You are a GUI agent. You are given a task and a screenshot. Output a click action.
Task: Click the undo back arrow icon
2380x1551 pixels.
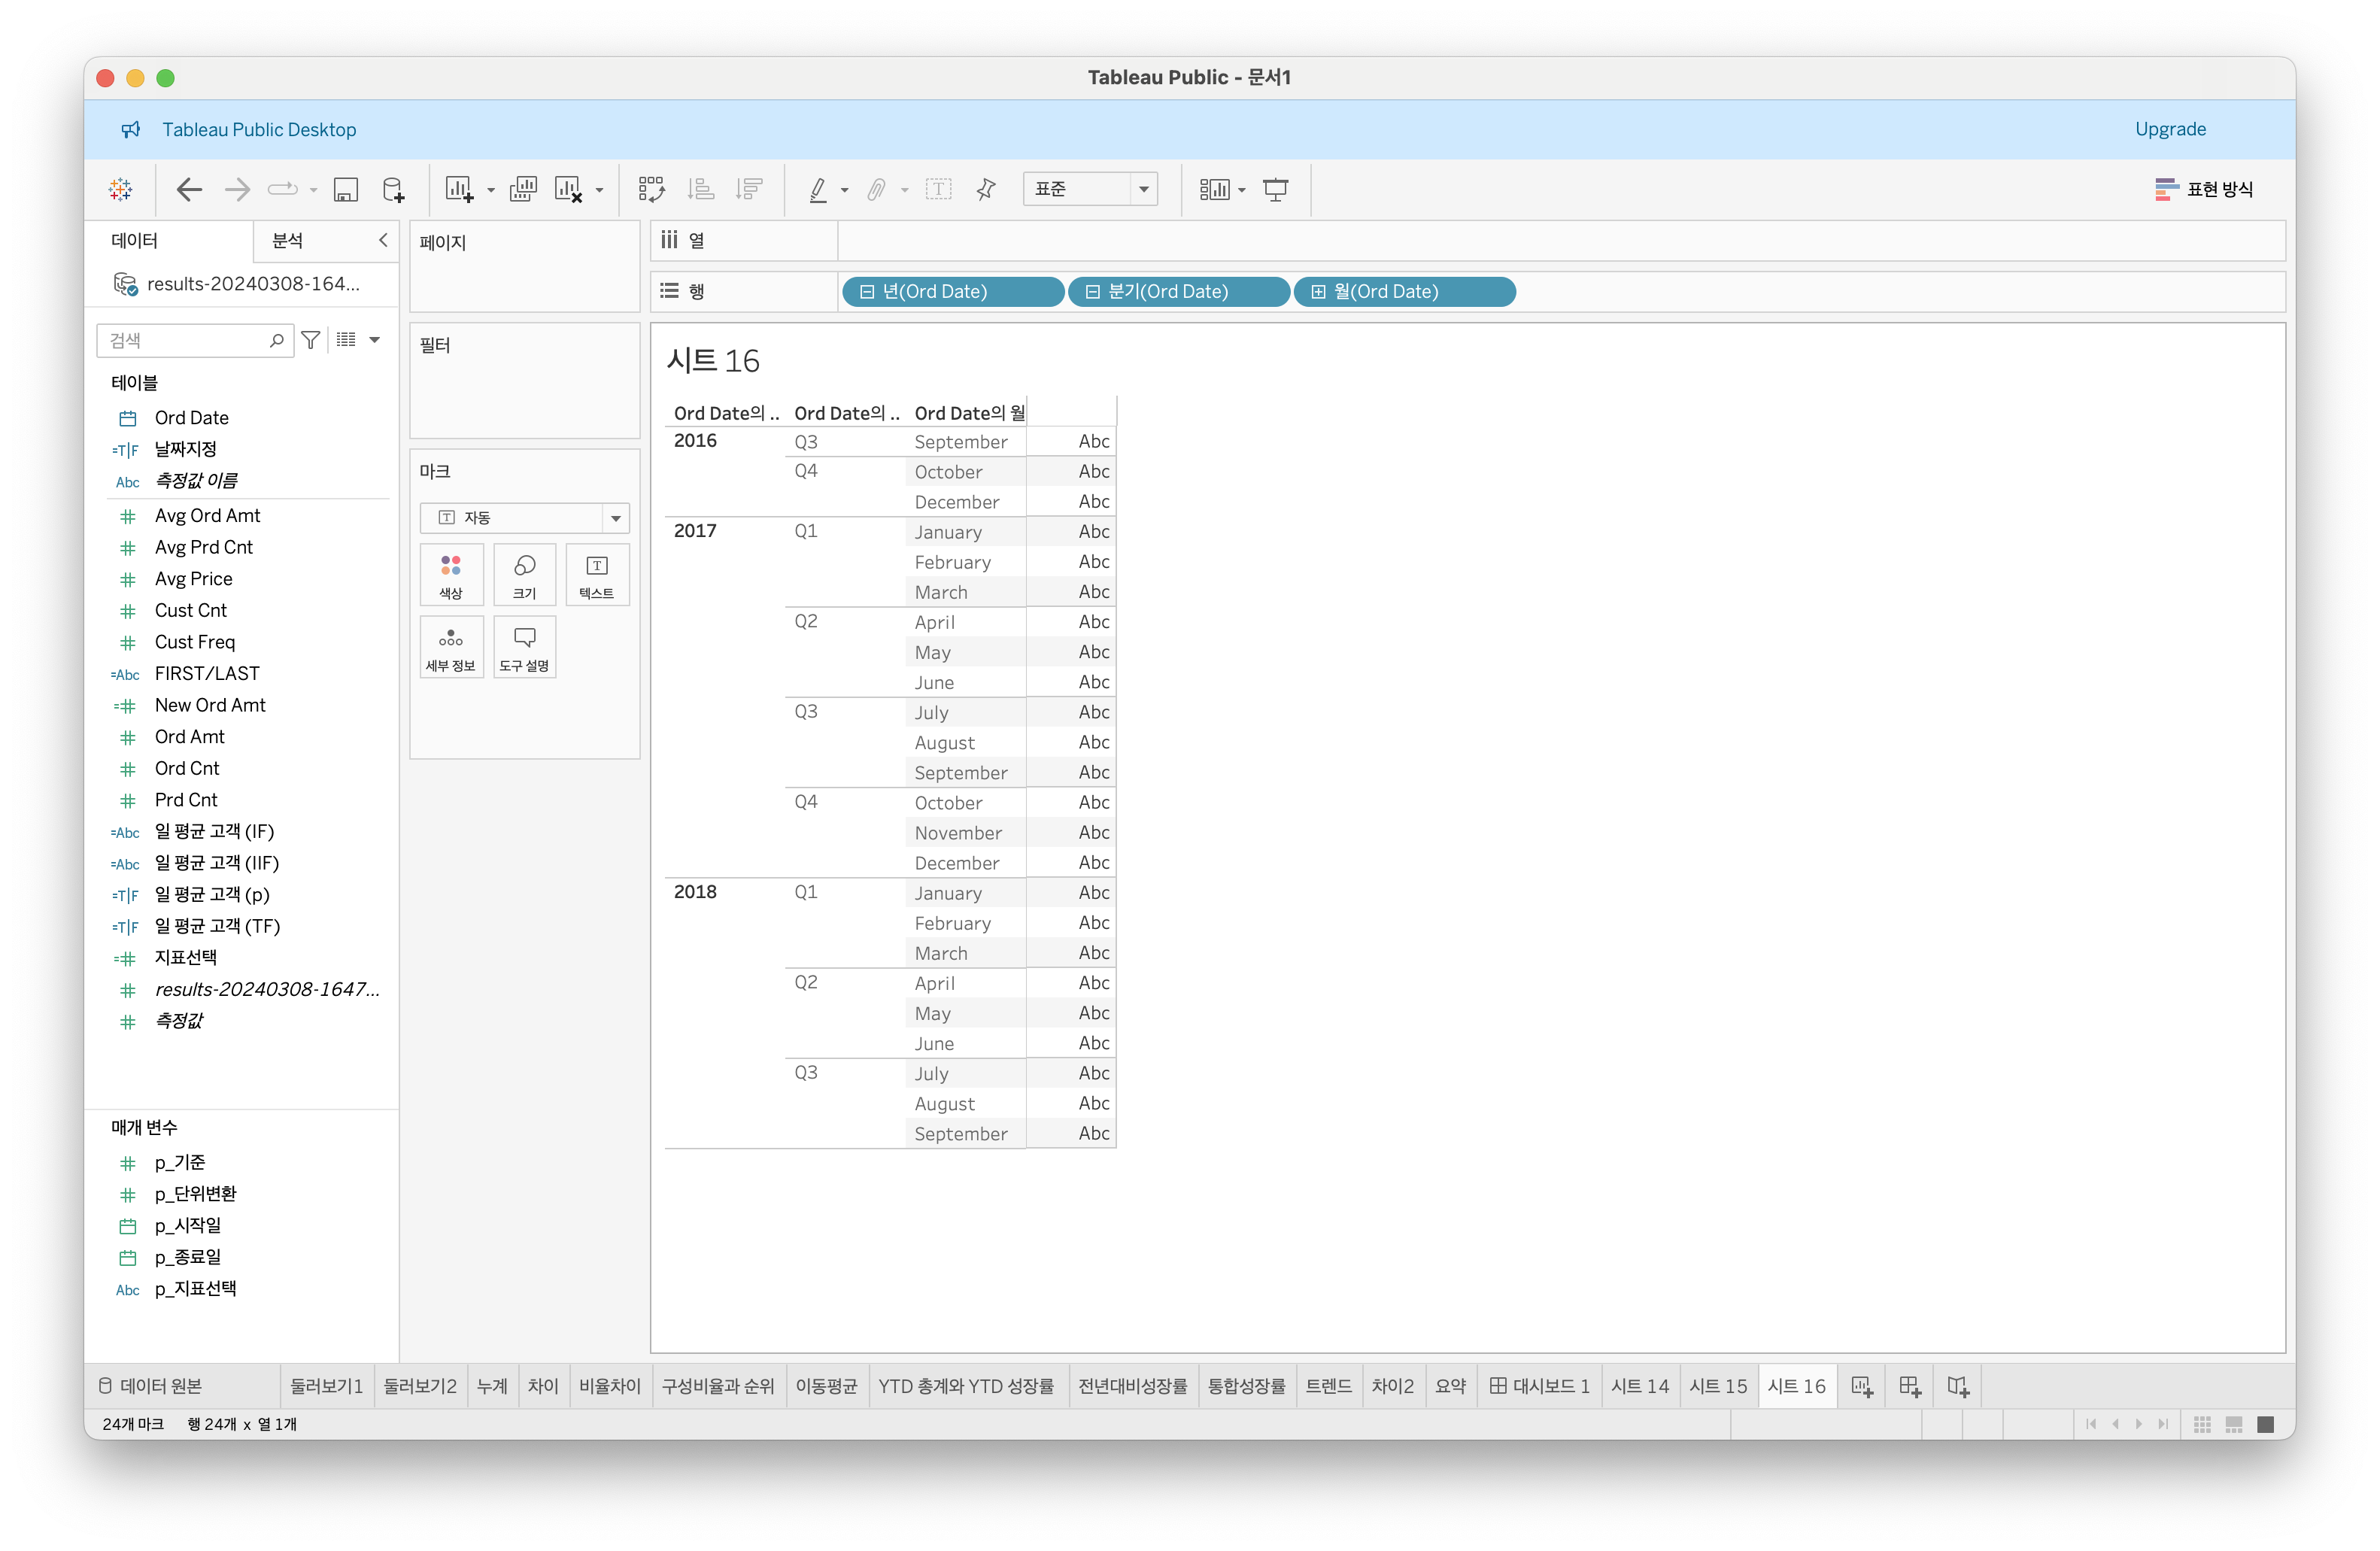tap(188, 189)
